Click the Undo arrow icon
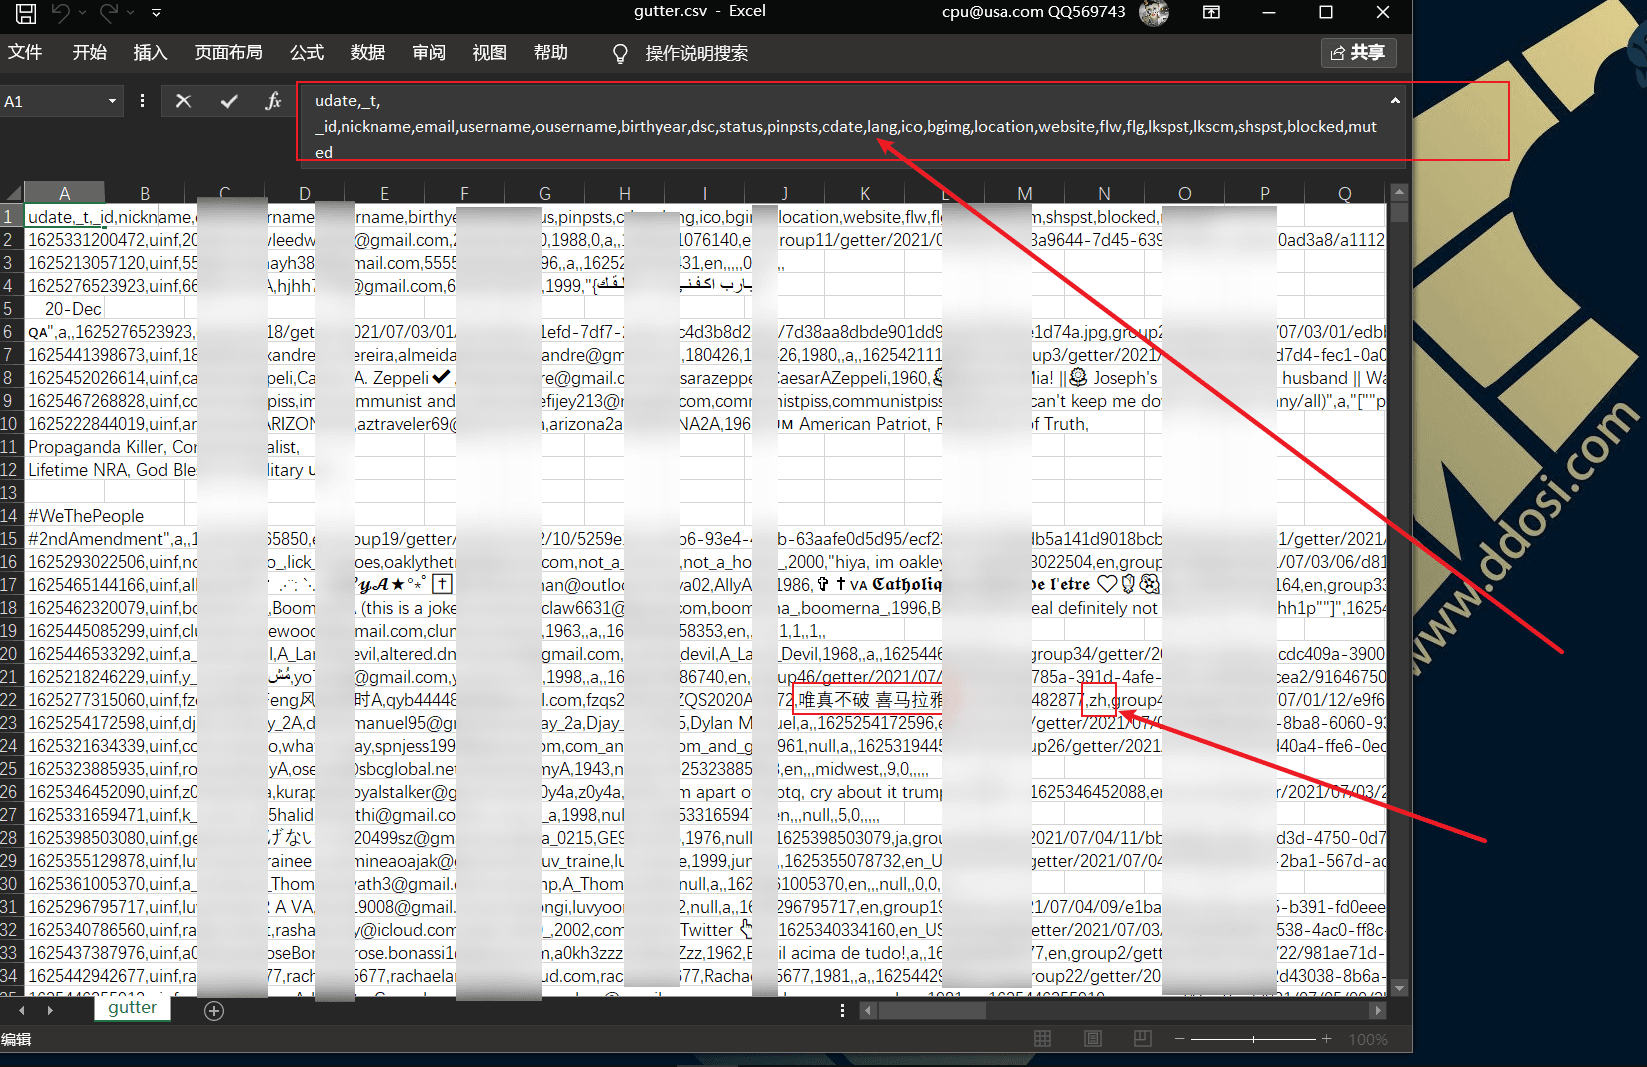This screenshot has width=1647, height=1067. point(61,13)
